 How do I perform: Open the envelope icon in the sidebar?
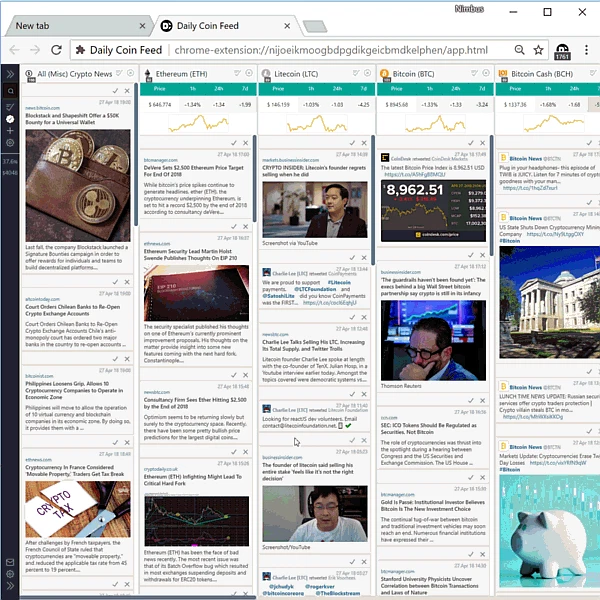(10, 562)
